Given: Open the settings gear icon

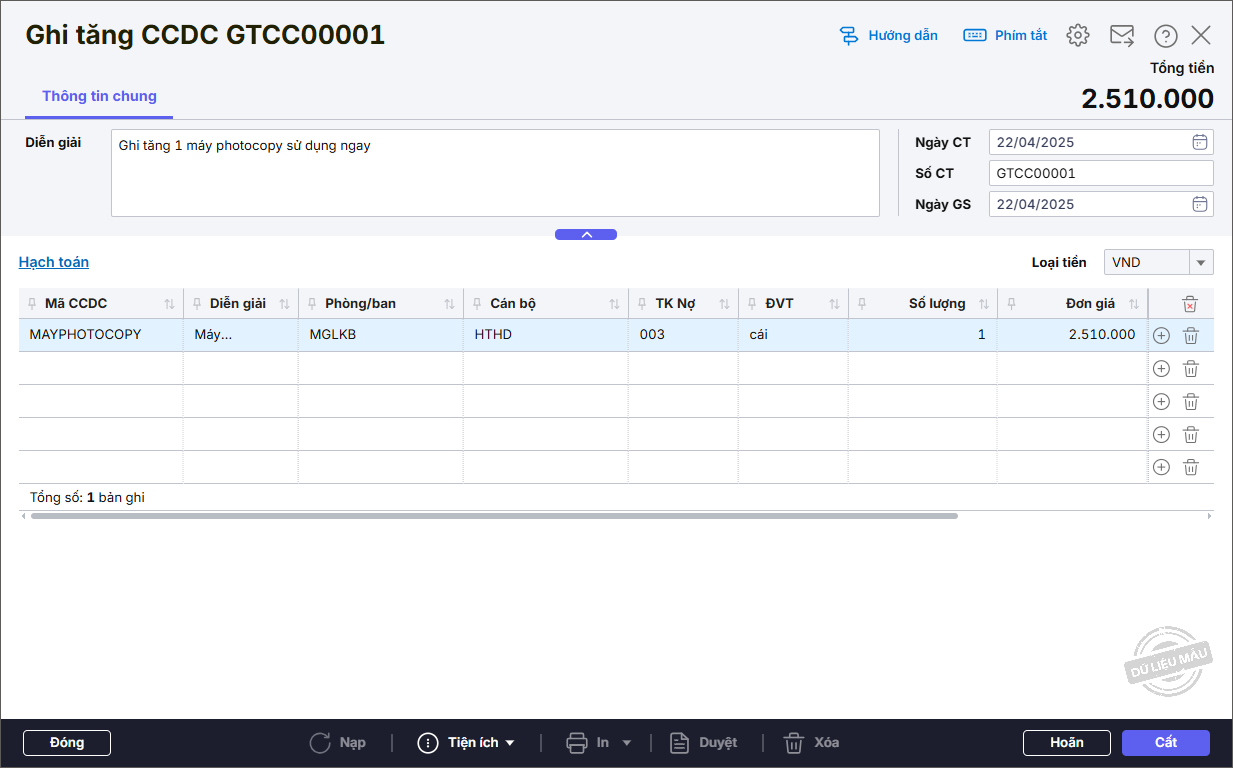Looking at the screenshot, I should pyautogui.click(x=1077, y=35).
